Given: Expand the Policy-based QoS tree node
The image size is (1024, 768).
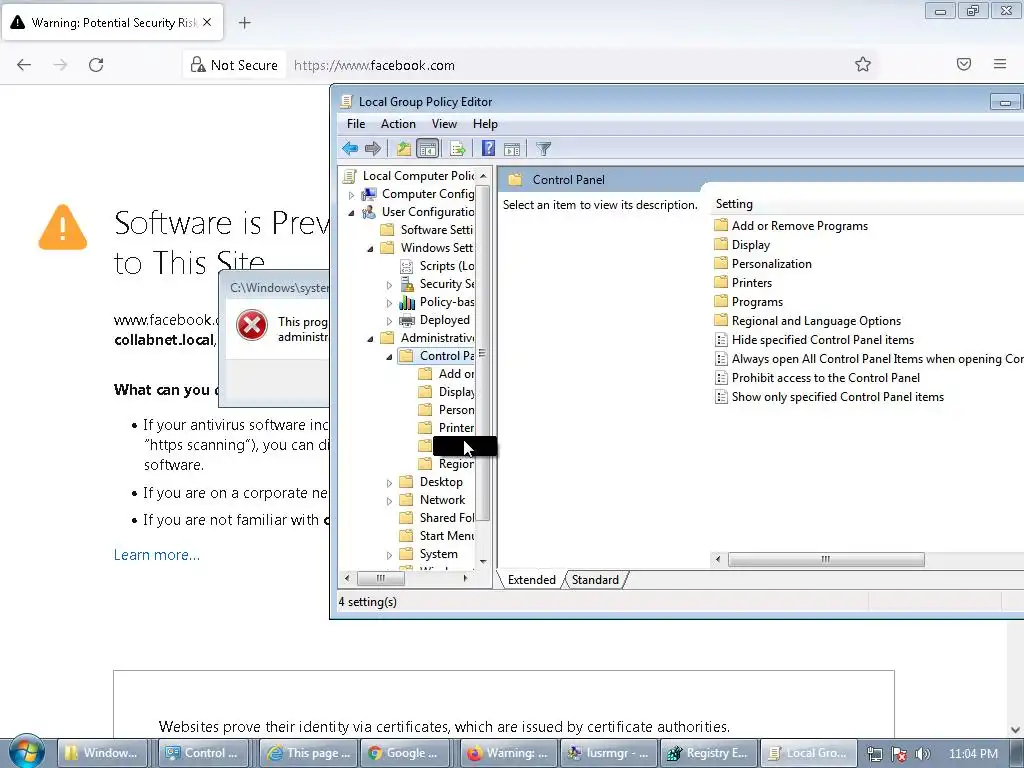Looking at the screenshot, I should (x=389, y=302).
